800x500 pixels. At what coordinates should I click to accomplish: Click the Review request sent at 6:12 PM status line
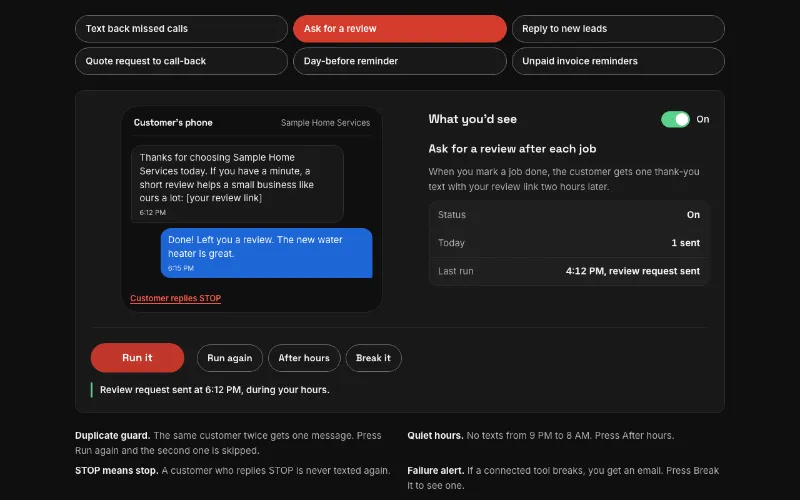(215, 390)
